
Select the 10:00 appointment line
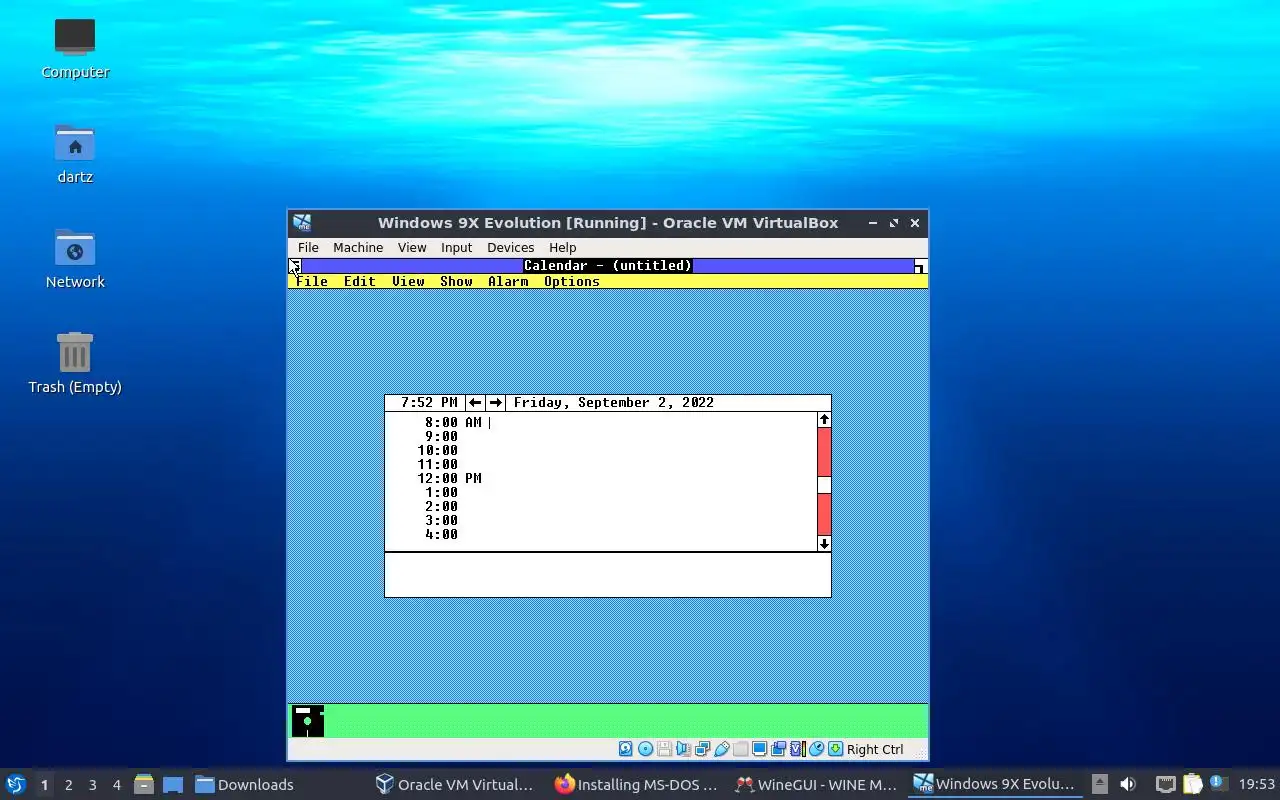(601, 450)
